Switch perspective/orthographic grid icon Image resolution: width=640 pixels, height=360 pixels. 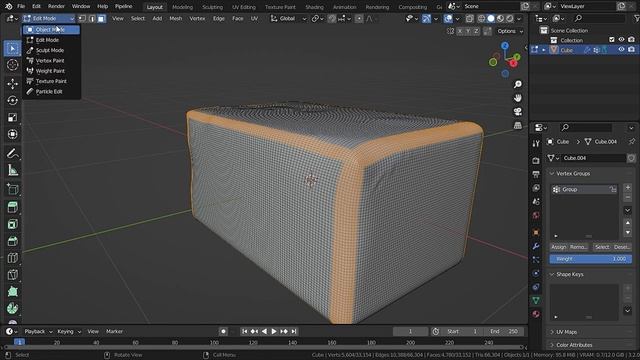pos(518,125)
